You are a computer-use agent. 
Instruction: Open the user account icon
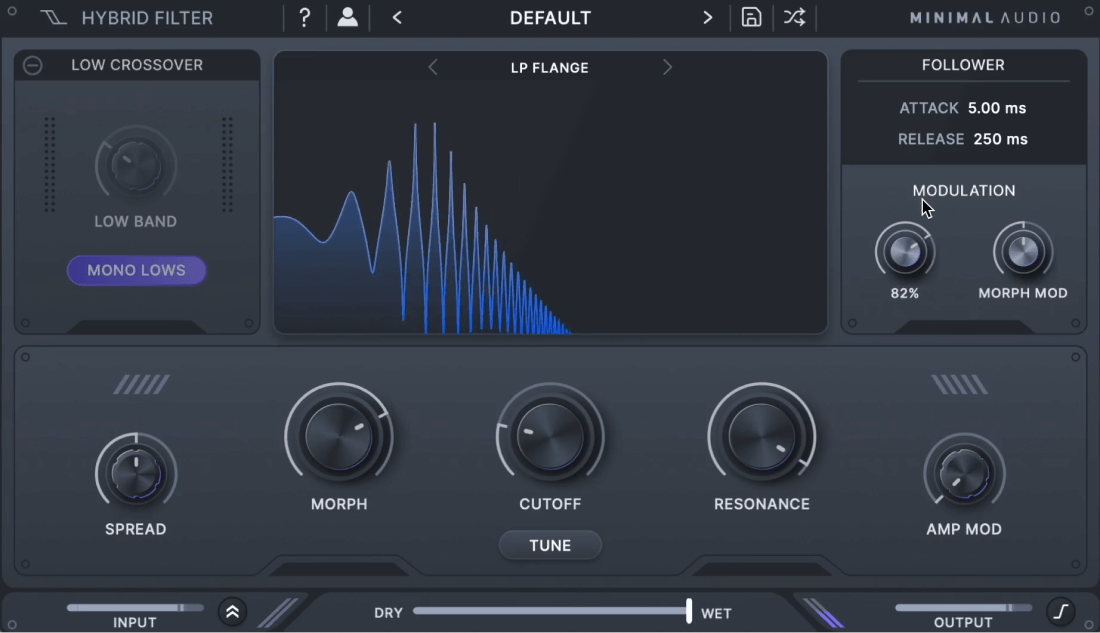[x=347, y=18]
